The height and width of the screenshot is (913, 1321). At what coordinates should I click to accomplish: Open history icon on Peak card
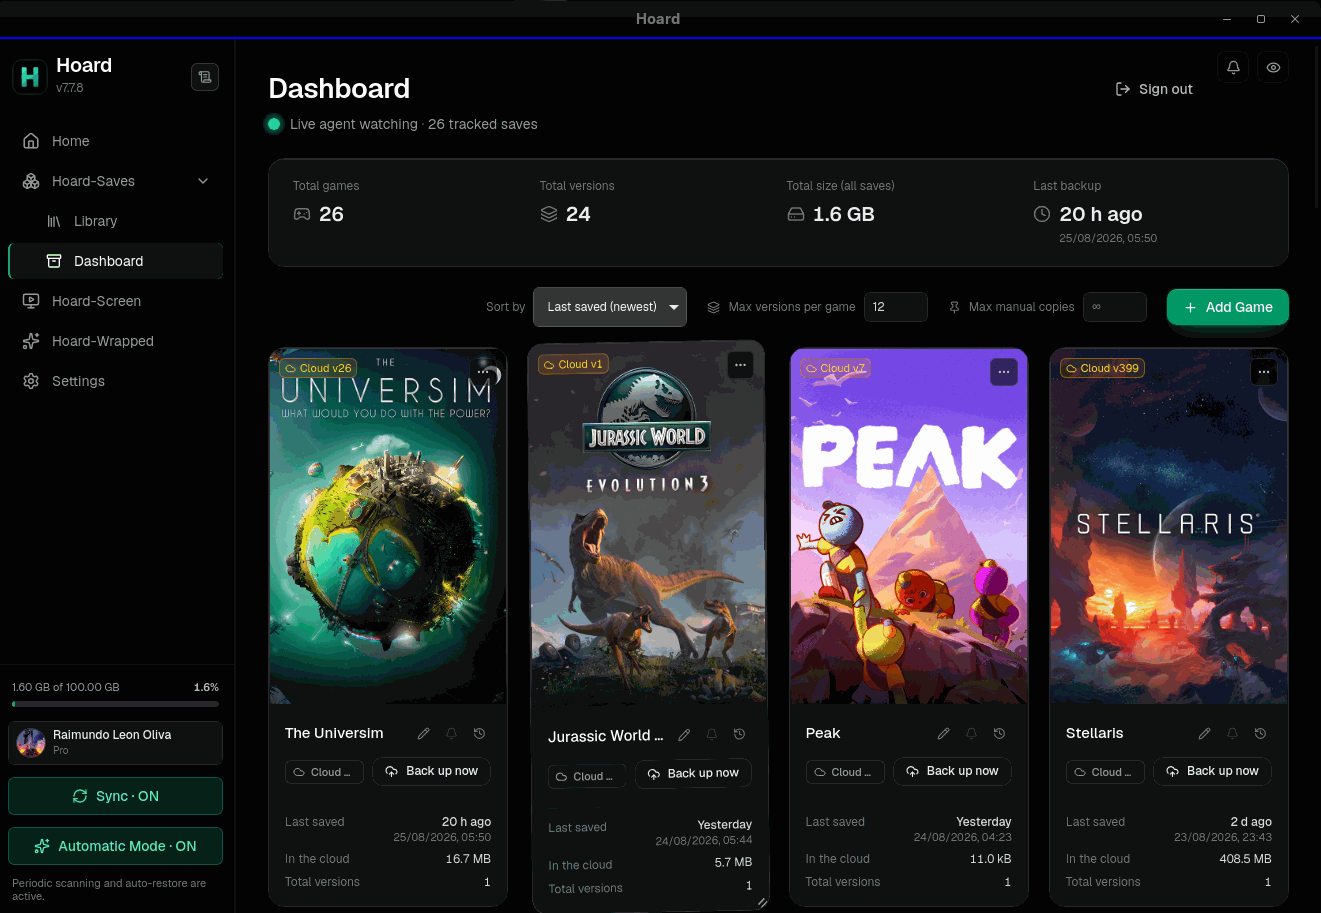click(x=999, y=733)
